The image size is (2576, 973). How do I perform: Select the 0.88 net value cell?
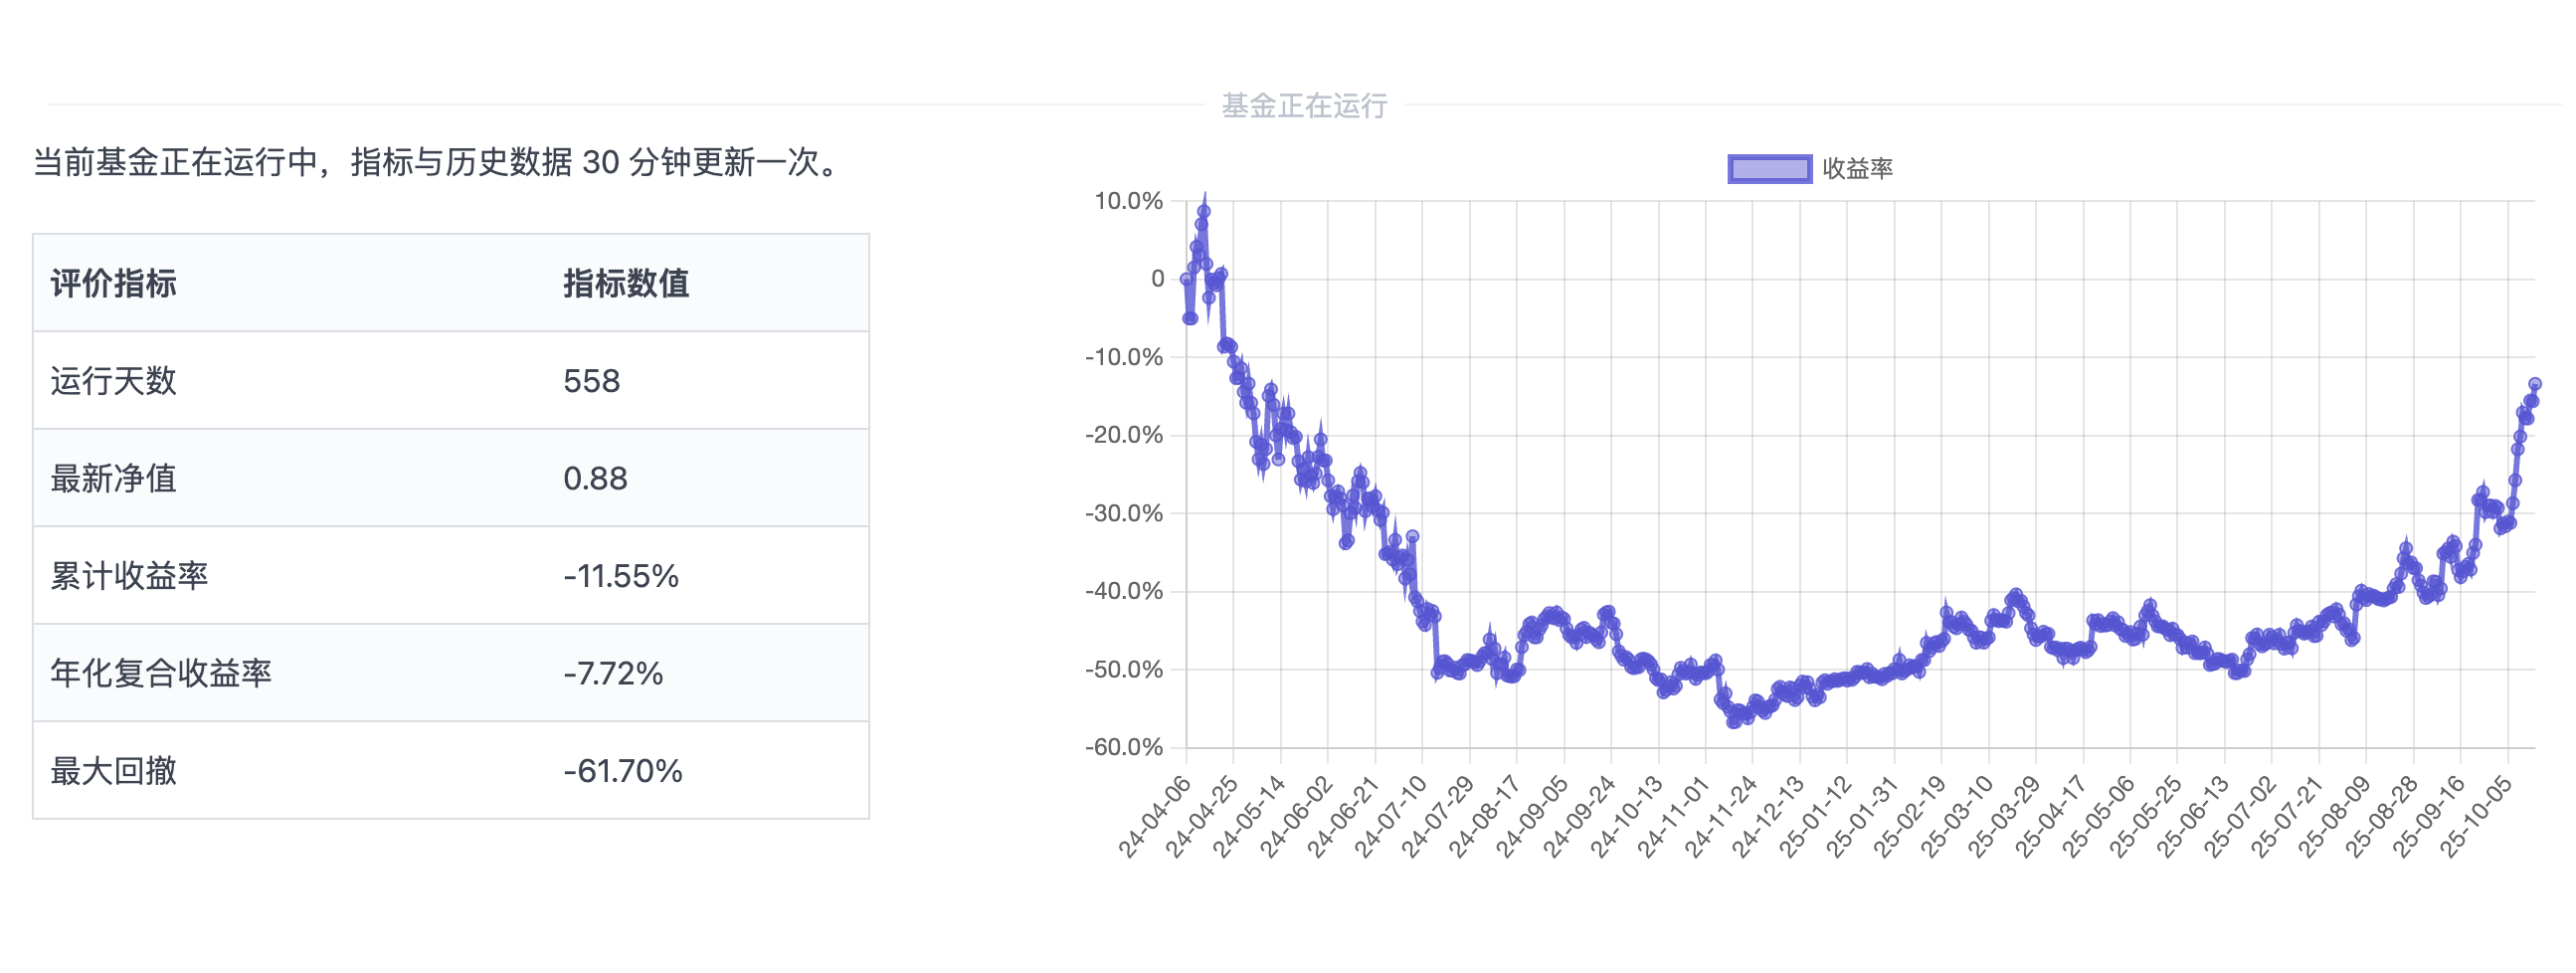[595, 478]
